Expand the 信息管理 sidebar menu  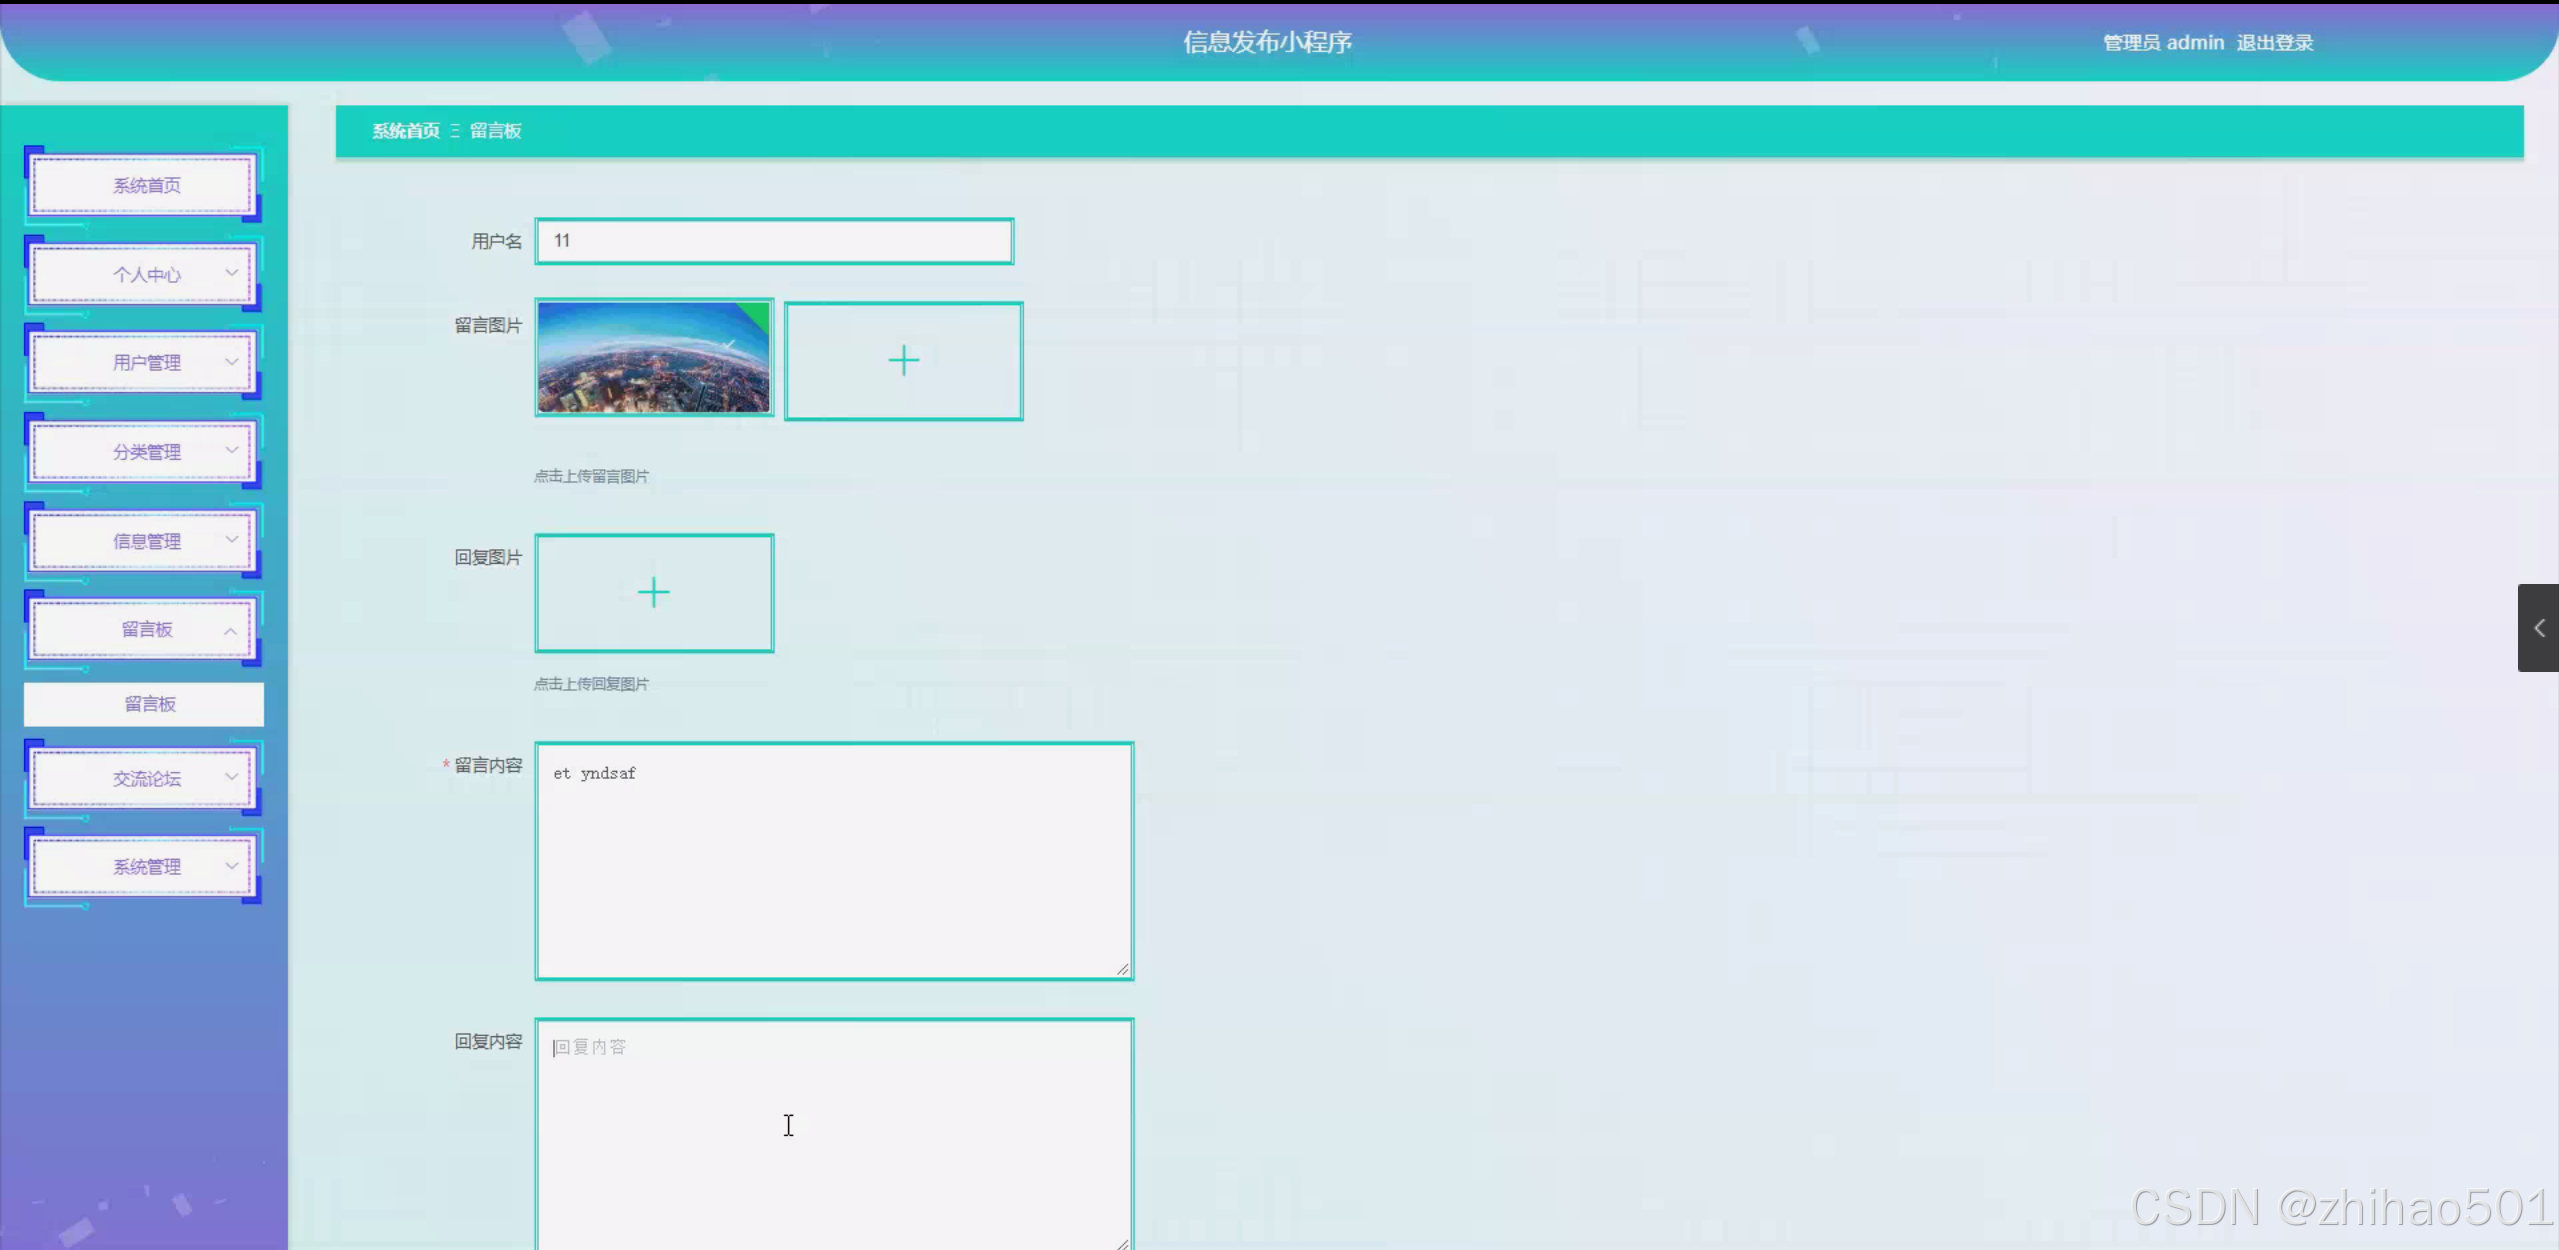click(x=146, y=541)
